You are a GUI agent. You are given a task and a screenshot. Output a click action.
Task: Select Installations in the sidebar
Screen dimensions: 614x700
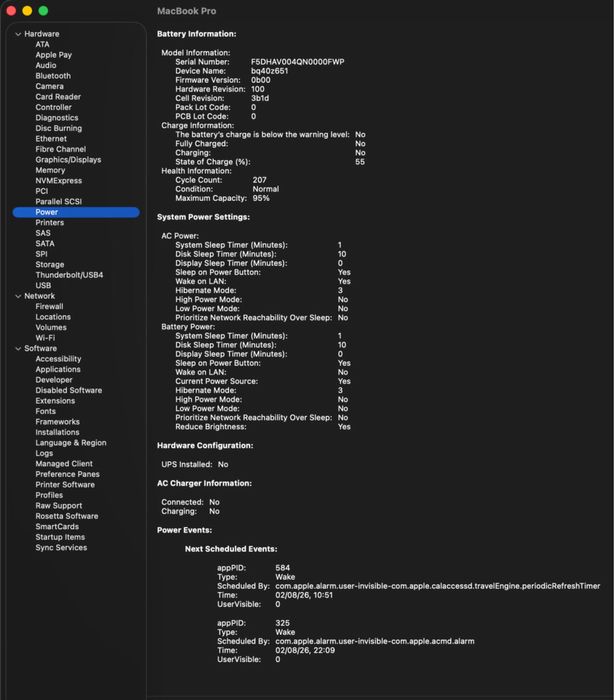(57, 432)
